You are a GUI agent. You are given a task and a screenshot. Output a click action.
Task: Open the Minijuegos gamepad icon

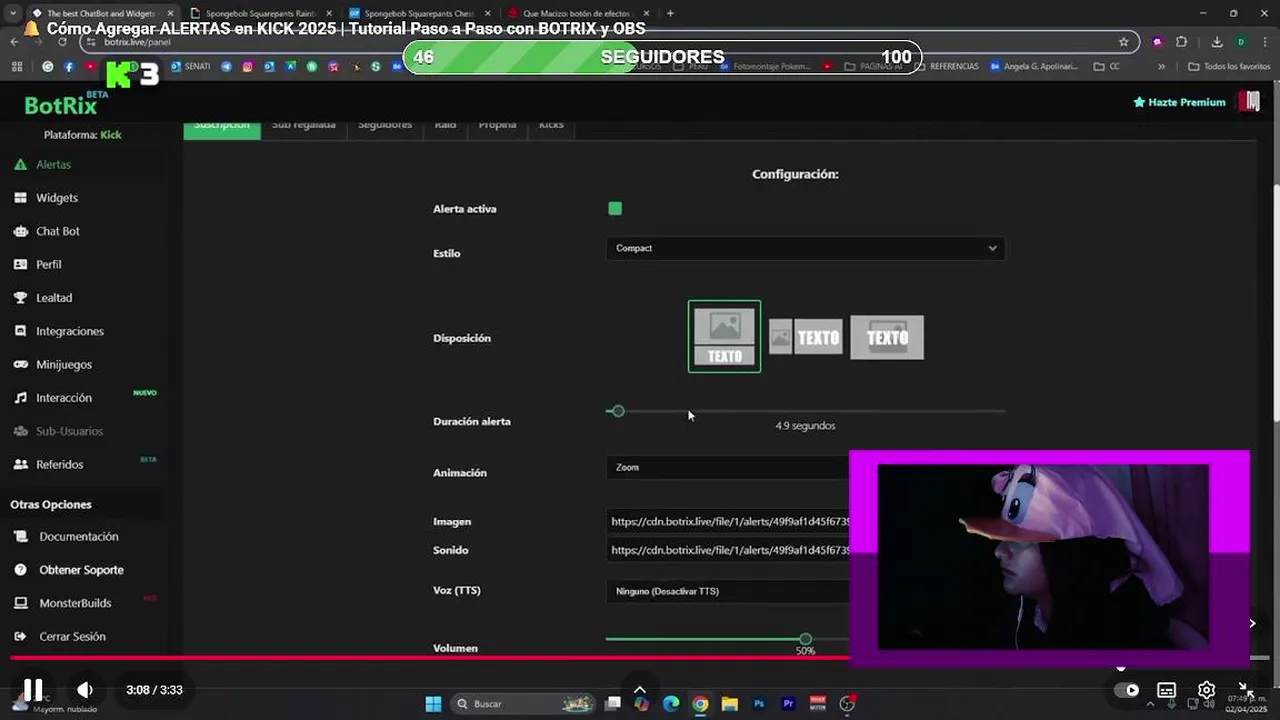click(x=20, y=364)
